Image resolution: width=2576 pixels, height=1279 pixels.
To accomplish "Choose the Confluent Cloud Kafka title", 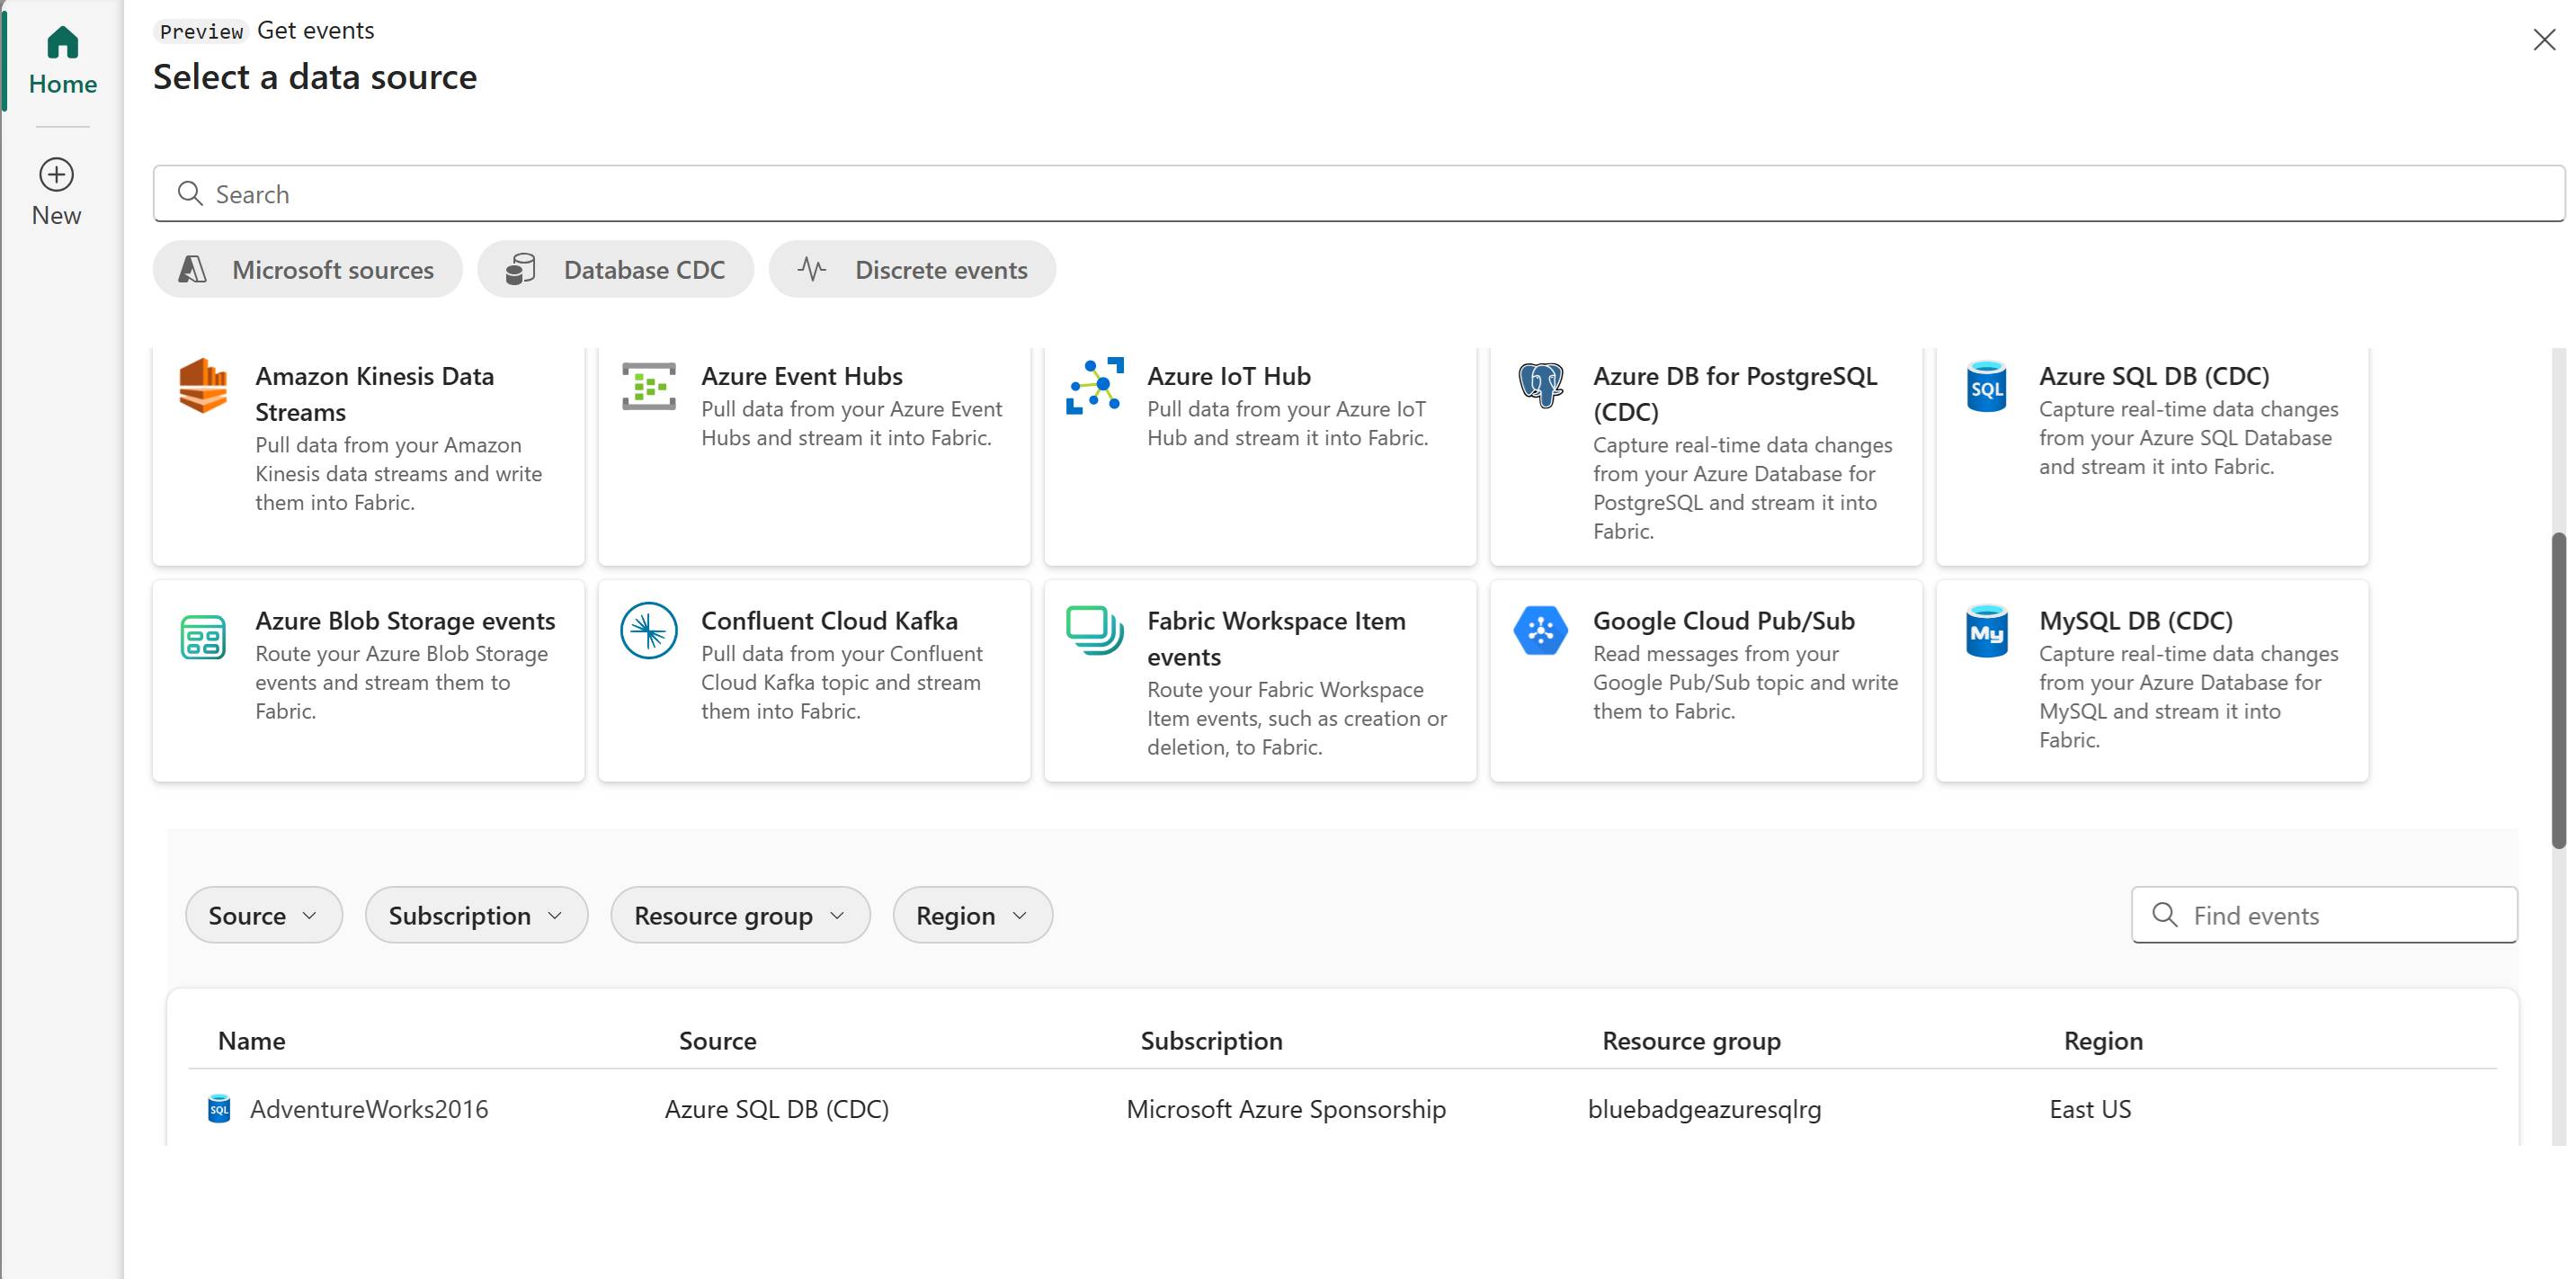I will click(829, 621).
